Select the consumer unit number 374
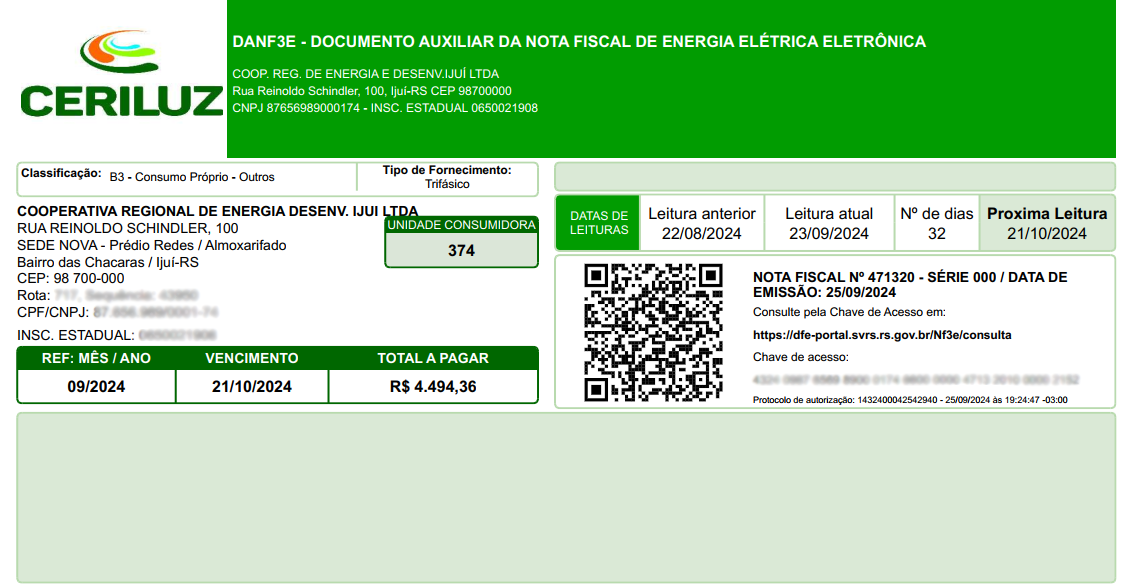This screenshot has width=1147, height=585. [462, 251]
